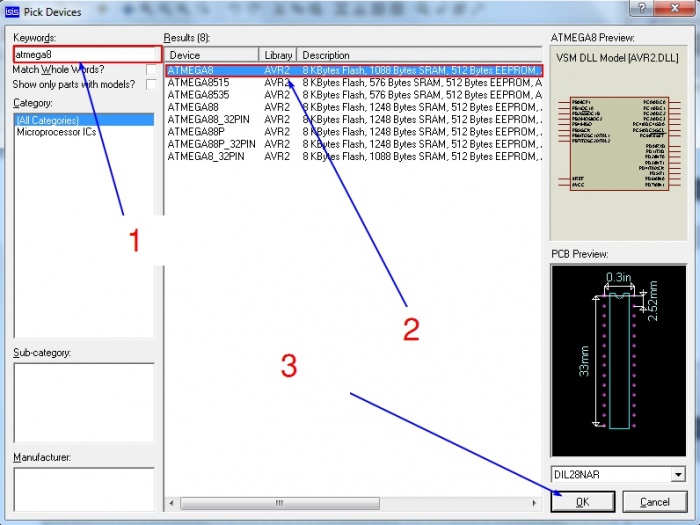The image size is (700, 525).
Task: Click the Cancel button
Action: [655, 502]
